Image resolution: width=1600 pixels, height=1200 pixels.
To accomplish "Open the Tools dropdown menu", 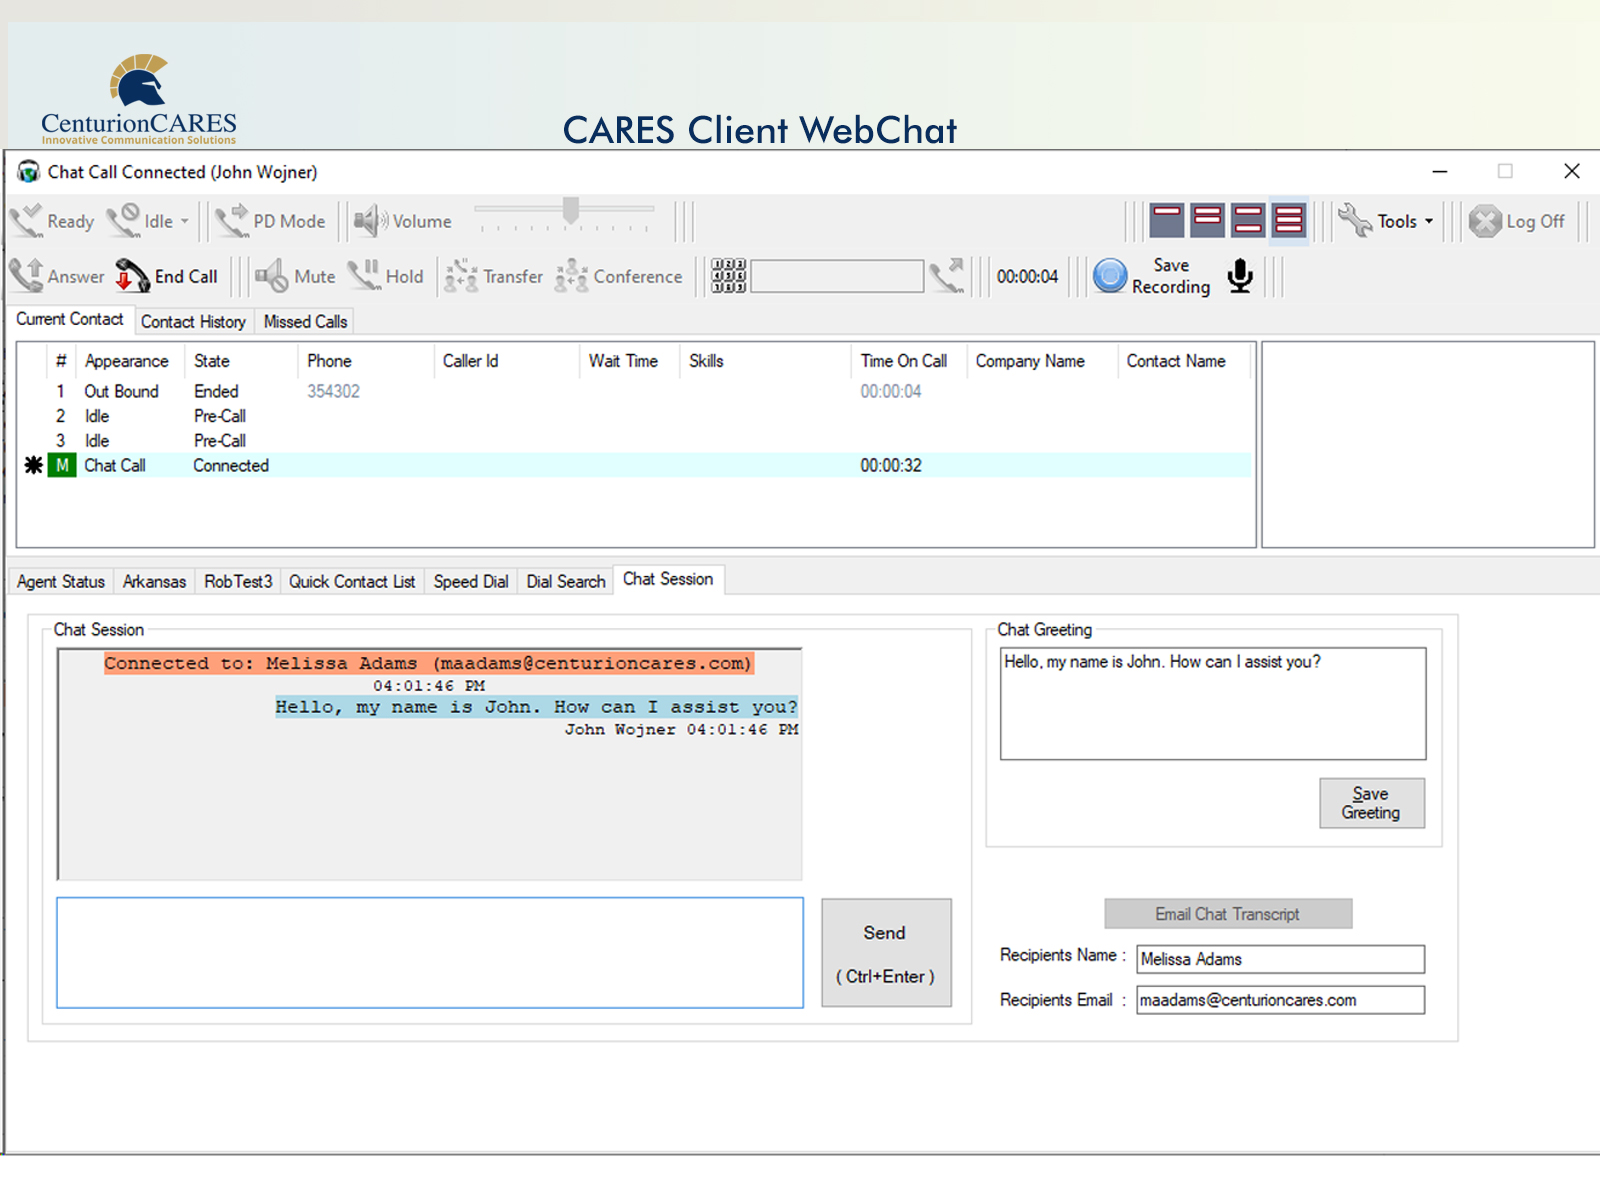I will pos(1386,221).
